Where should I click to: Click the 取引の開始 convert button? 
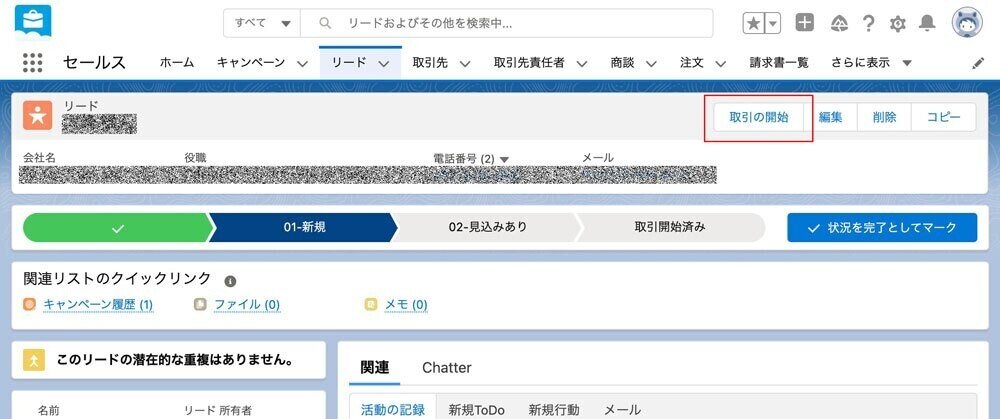tap(758, 117)
